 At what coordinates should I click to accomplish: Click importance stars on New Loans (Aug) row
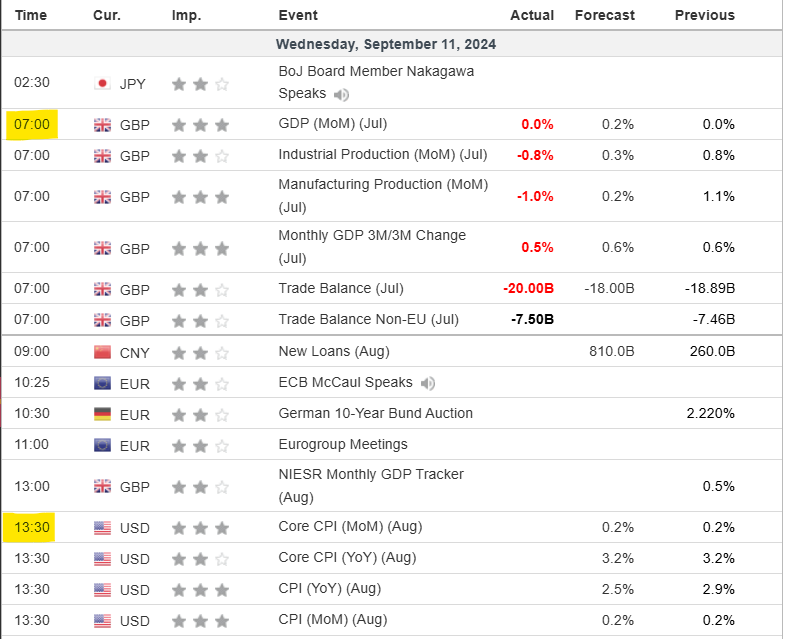point(200,352)
